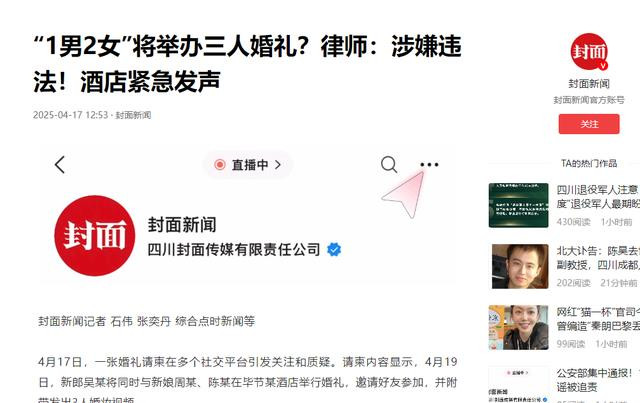Open the 封面新闻 sidebar account name
The width and height of the screenshot is (640, 403).
(589, 84)
